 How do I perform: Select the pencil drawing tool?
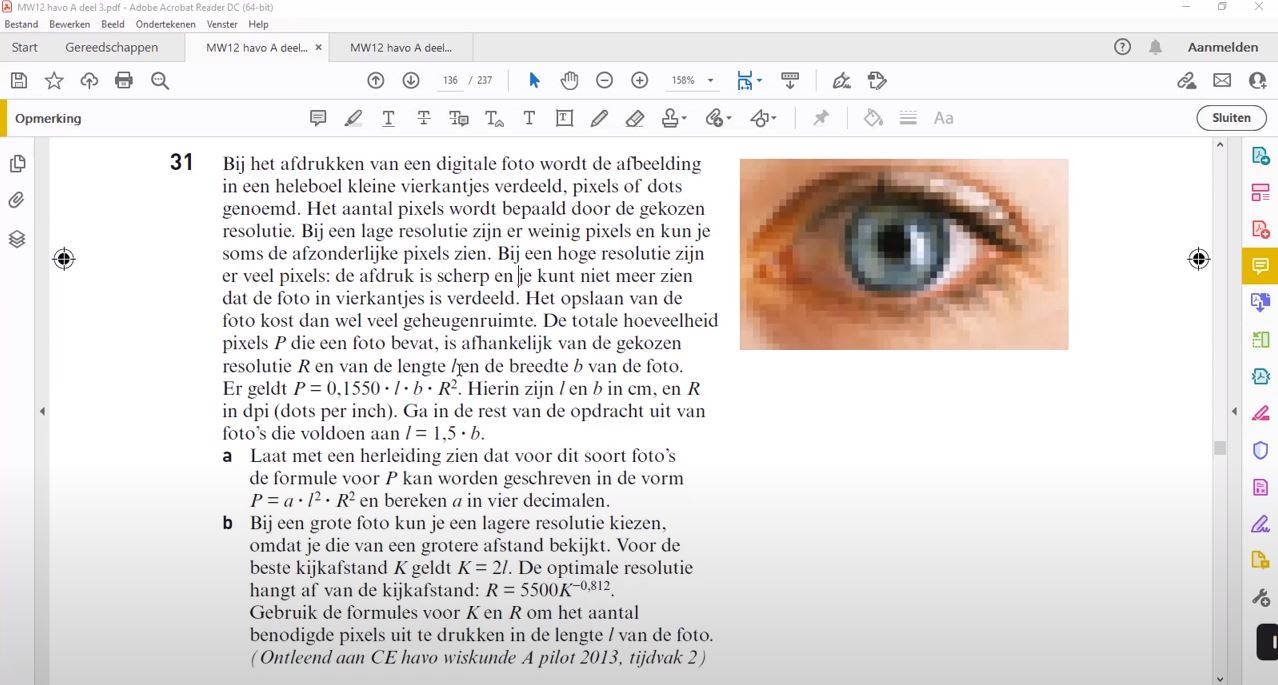(599, 118)
